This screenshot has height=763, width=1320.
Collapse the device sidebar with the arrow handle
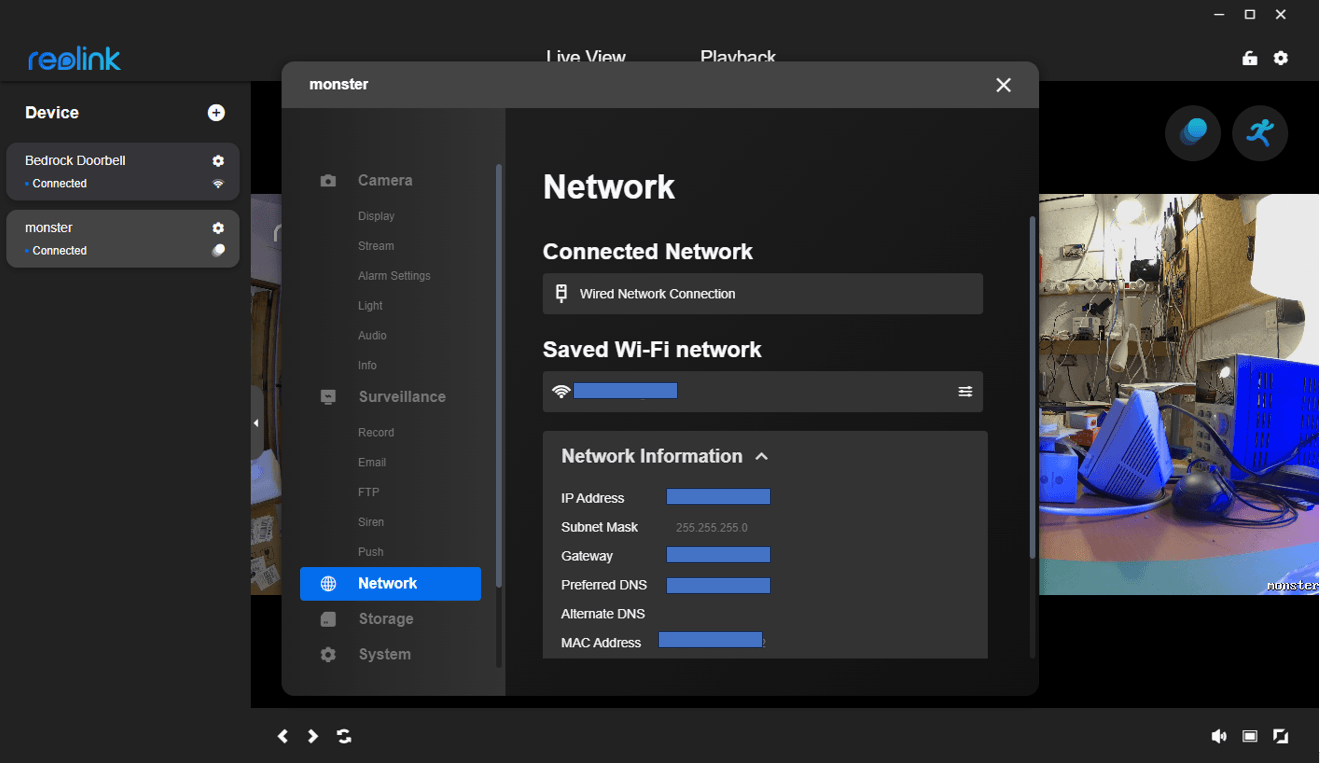click(256, 423)
